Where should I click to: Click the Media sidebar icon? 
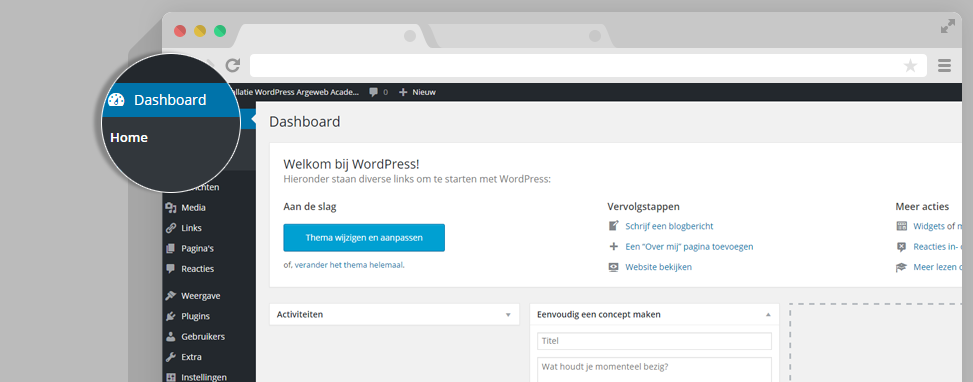coord(171,208)
